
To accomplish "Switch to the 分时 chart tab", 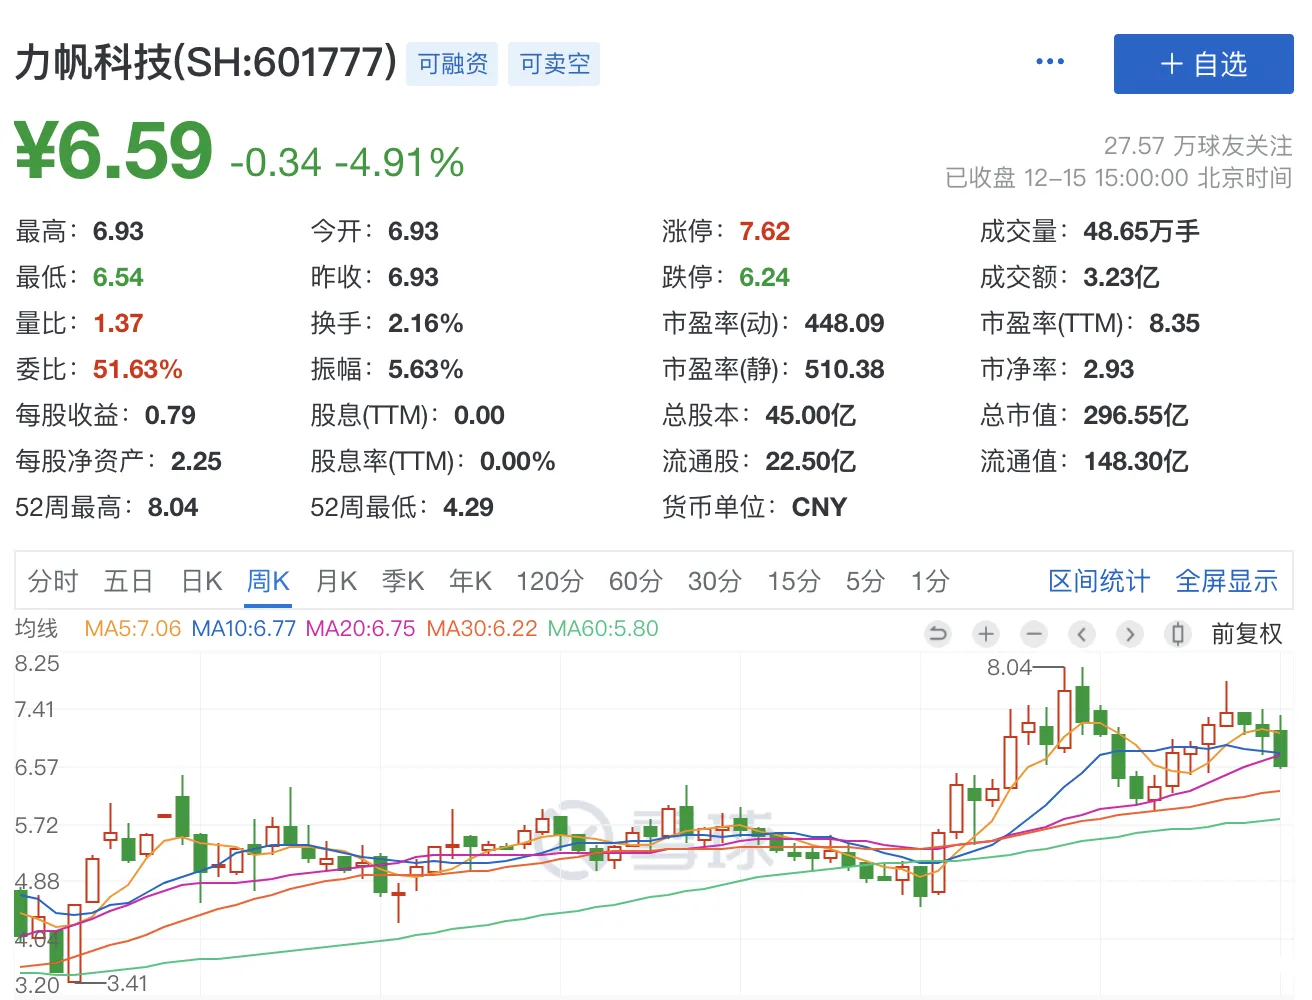I will [53, 581].
